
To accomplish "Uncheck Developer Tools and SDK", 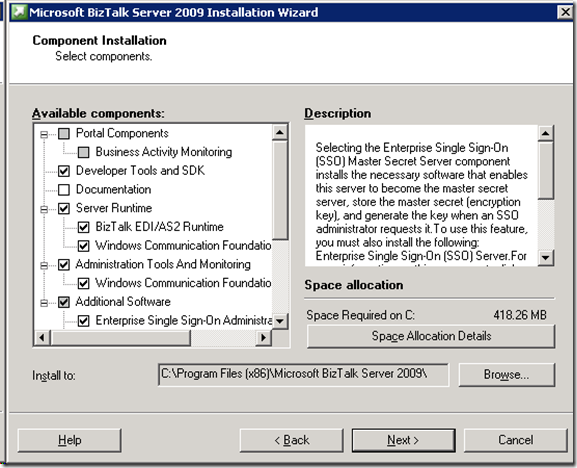I will tap(64, 171).
